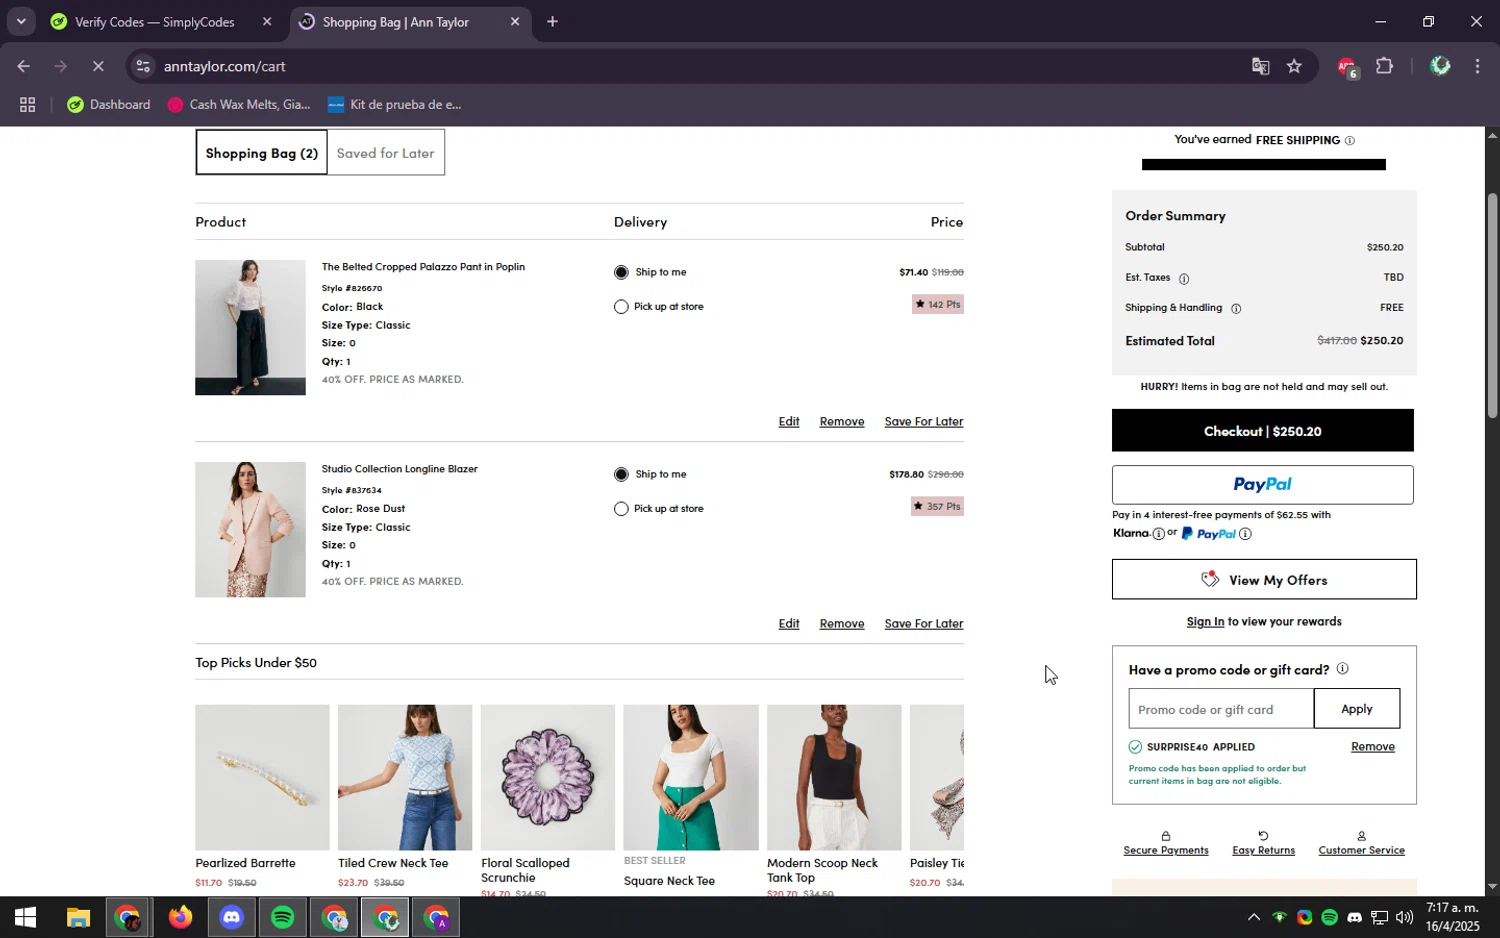Viewport: 1500px width, 938px height.
Task: Save the Longline Blazer for later
Action: pos(924,624)
